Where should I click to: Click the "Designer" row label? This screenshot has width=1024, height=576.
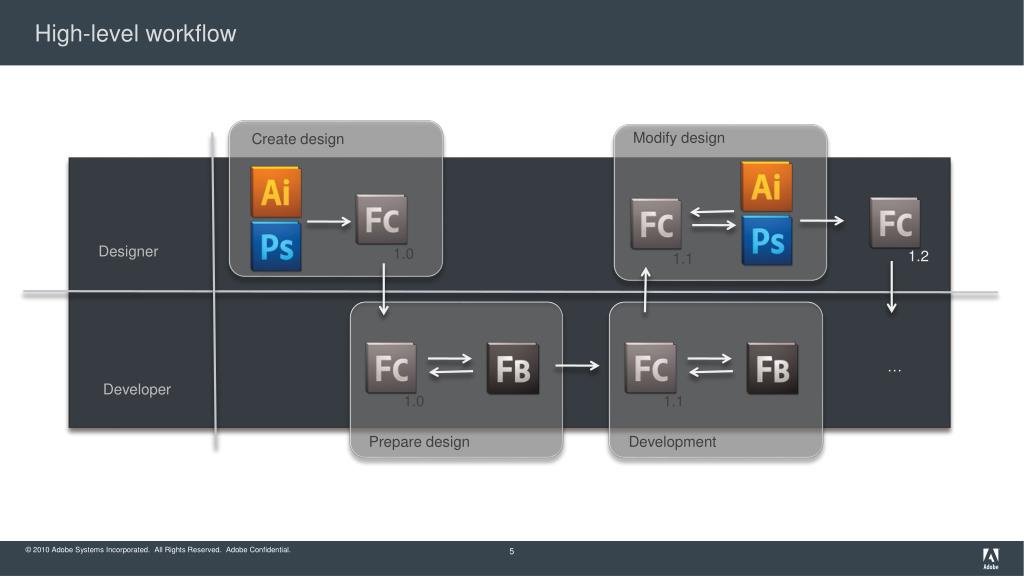click(128, 251)
